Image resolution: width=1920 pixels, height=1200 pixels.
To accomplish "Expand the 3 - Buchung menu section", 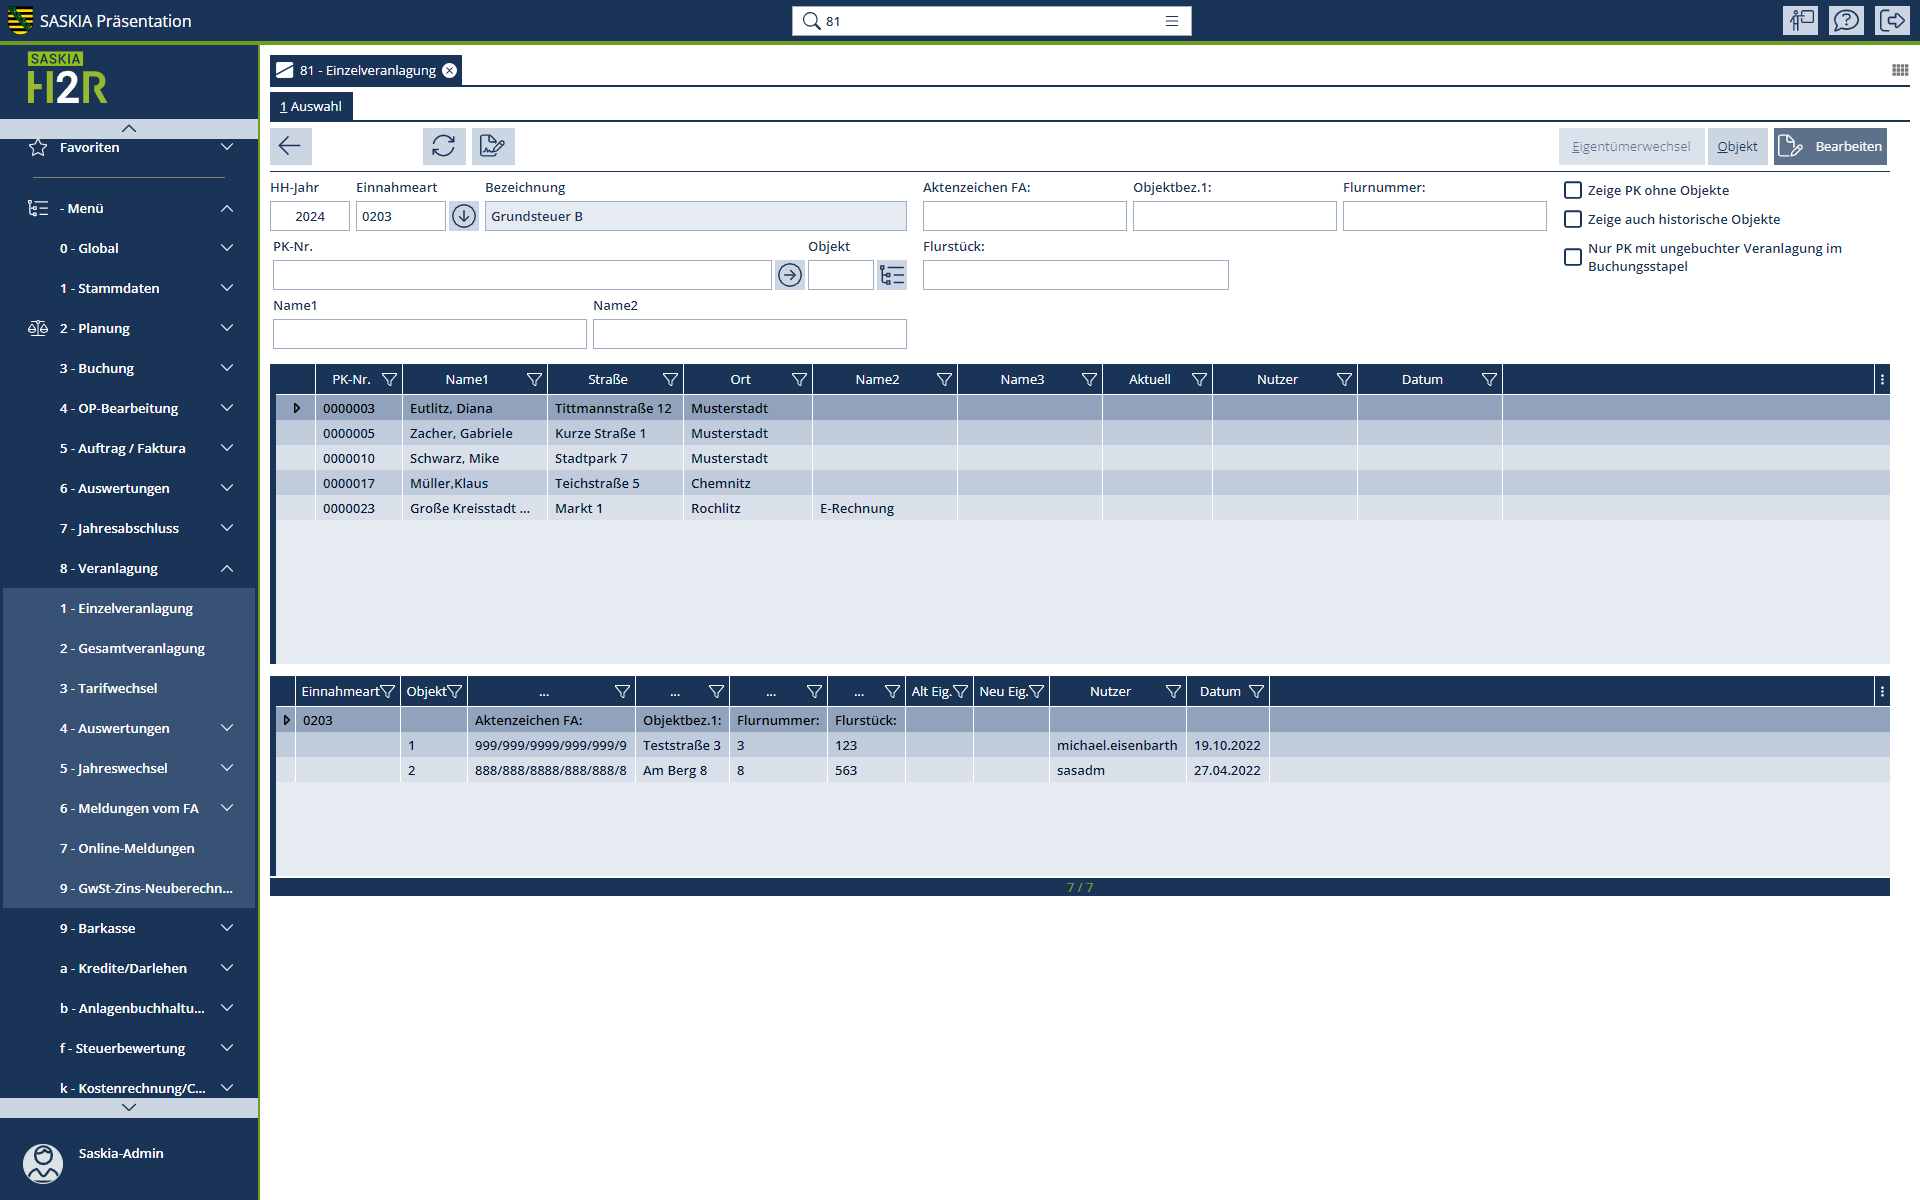I will pyautogui.click(x=227, y=368).
